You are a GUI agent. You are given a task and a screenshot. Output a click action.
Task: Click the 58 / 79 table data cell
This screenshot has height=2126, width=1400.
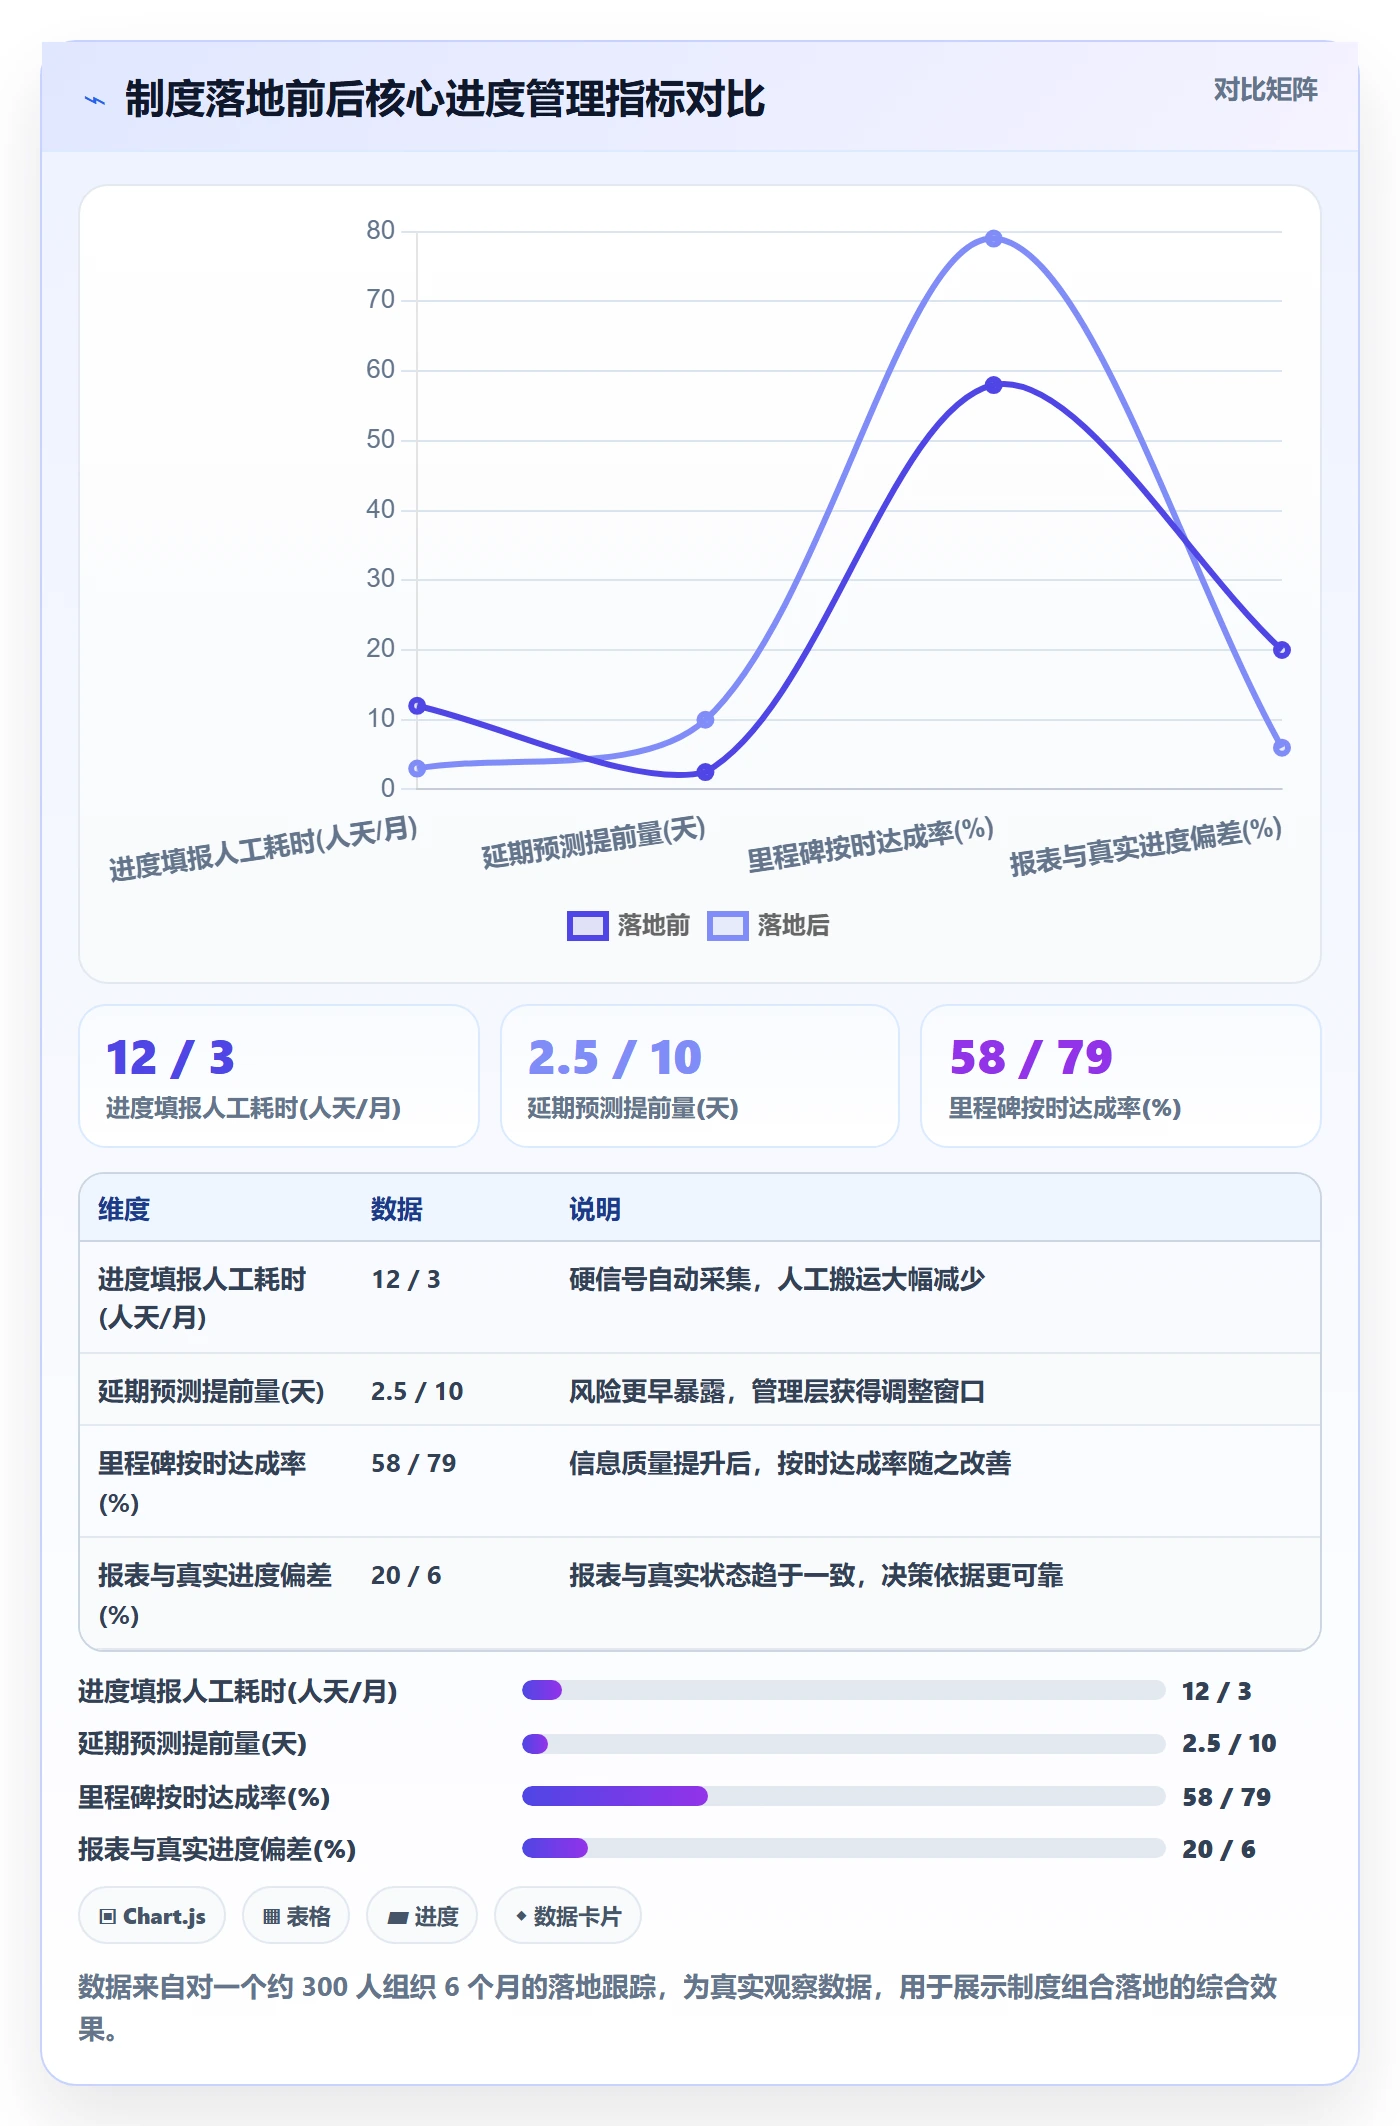[414, 1463]
